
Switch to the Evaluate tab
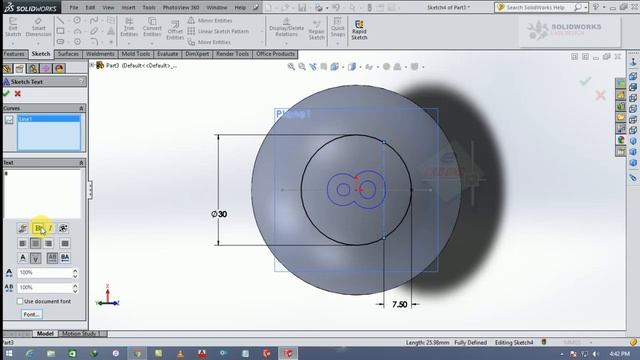167,54
